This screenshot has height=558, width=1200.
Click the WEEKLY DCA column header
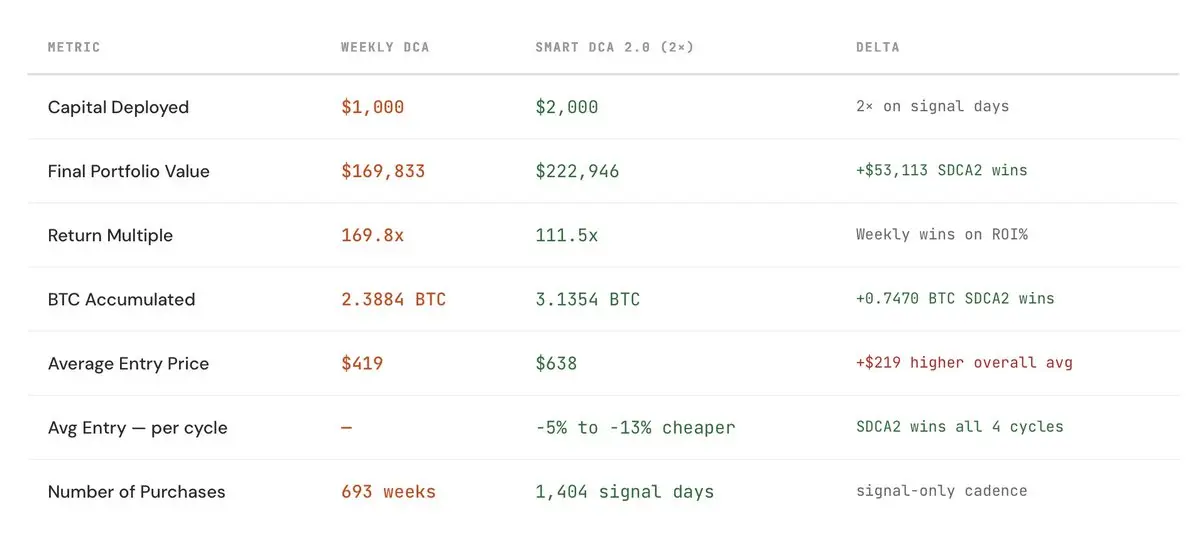(385, 47)
